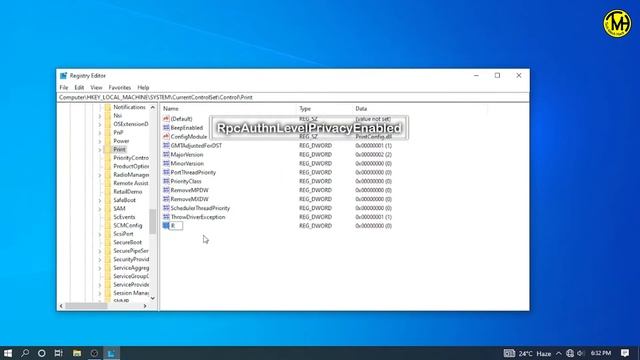The image size is (640, 360).
Task: Open the File menu
Action: (x=64, y=87)
